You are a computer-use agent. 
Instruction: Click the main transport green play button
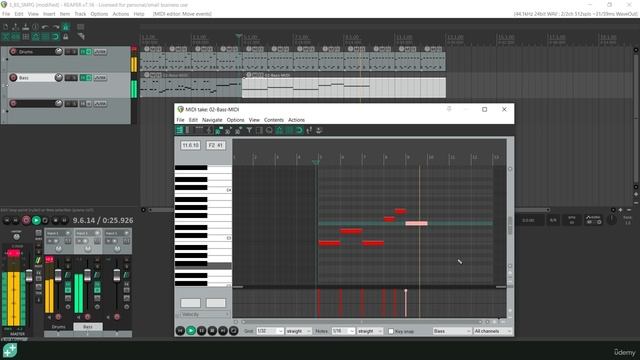[36, 220]
